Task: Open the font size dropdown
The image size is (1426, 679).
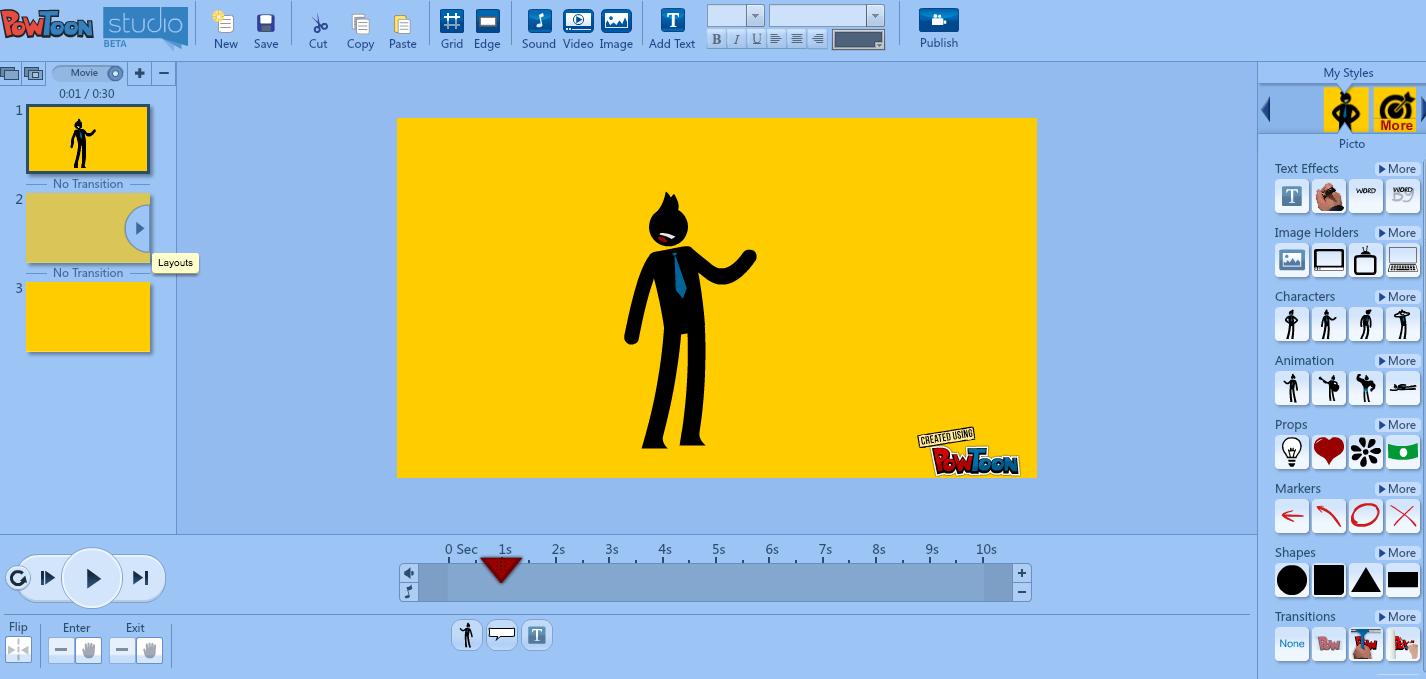Action: pyautogui.click(x=755, y=16)
